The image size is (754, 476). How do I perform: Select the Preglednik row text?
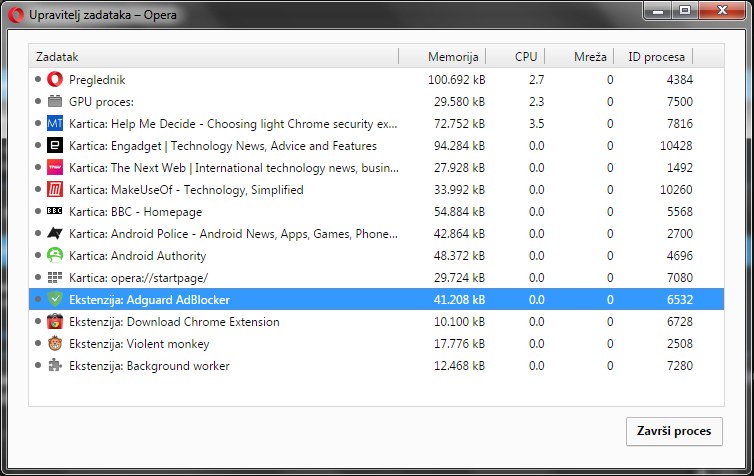pos(97,80)
